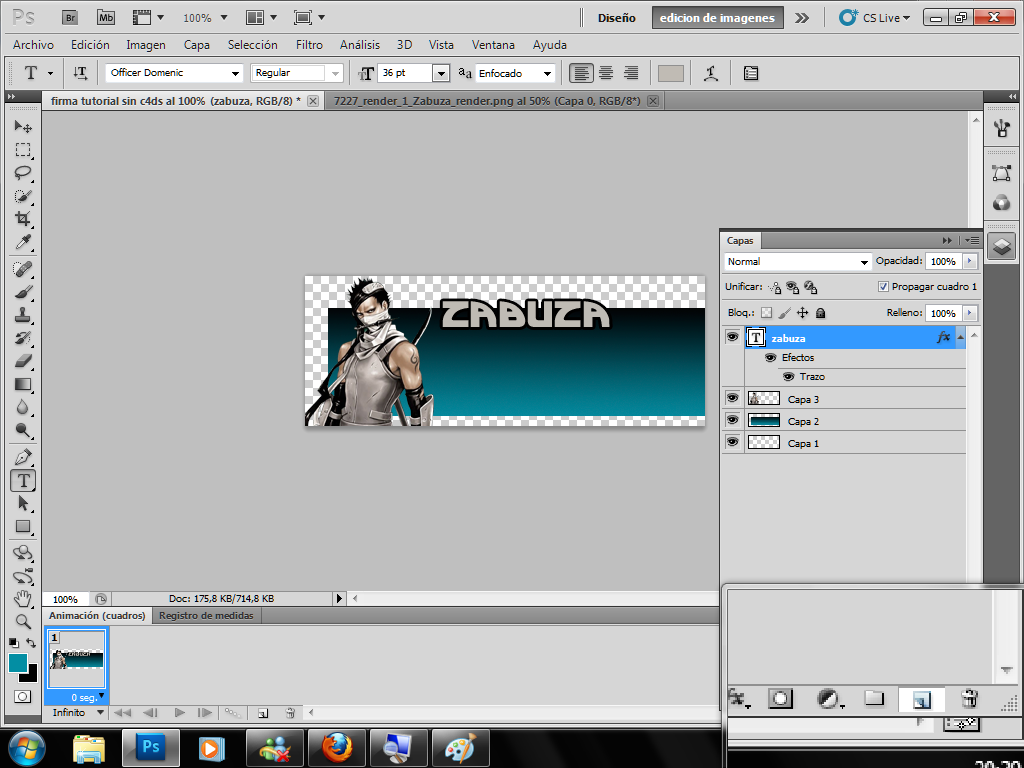
Task: Hide the Efectos layer effects
Action: pos(771,358)
